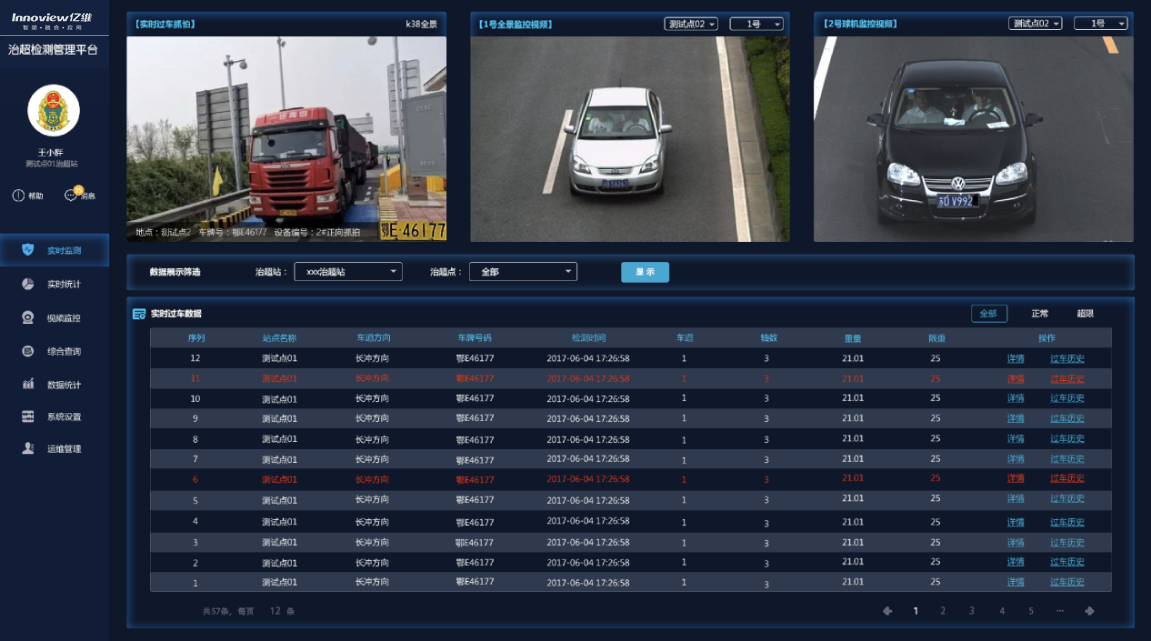This screenshot has width=1151, height=641.
Task: Click the 综合查询 sidebar icon
Action: 28,351
